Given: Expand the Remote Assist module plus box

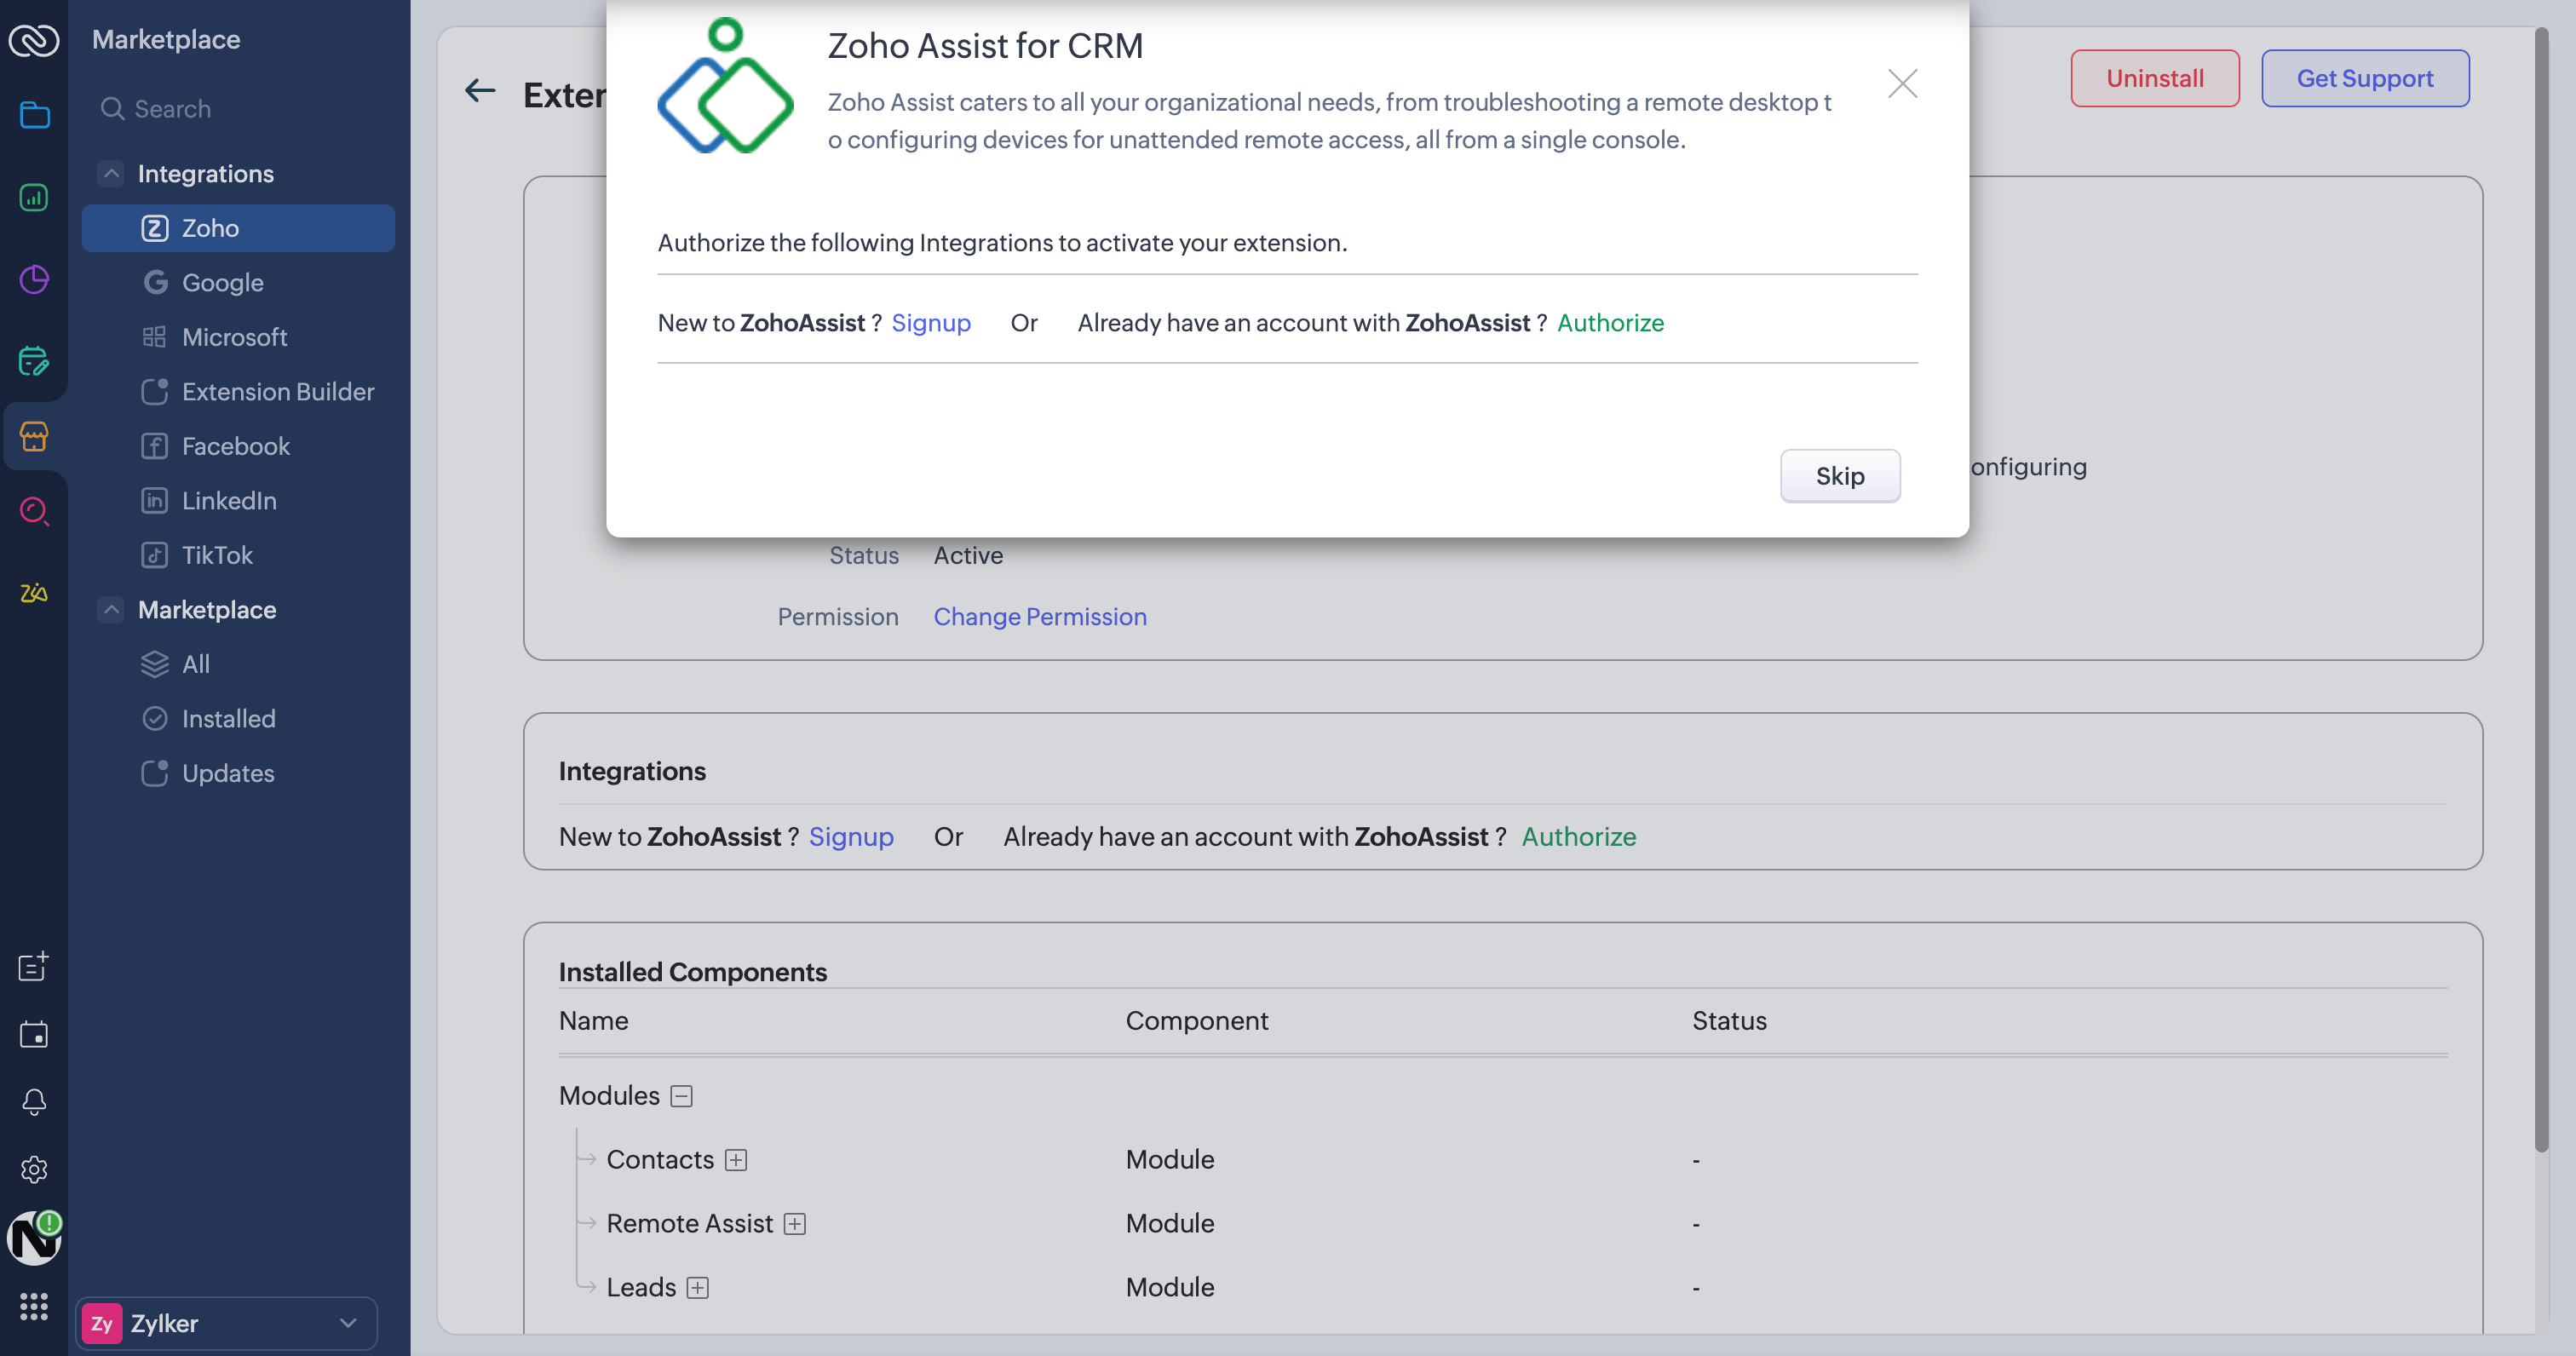Looking at the screenshot, I should [795, 1224].
